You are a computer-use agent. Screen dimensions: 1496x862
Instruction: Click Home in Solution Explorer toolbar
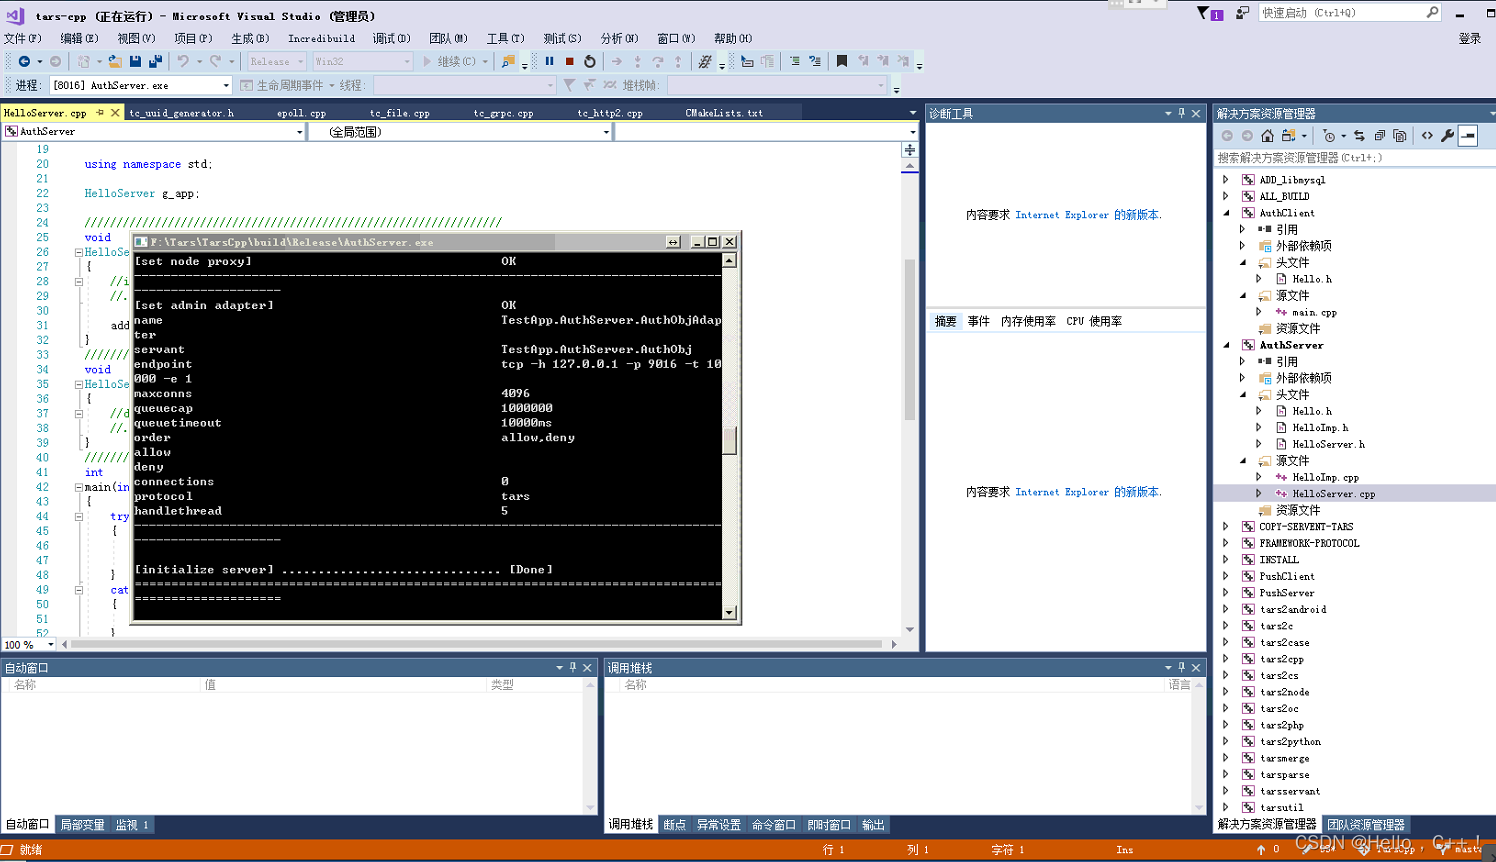point(1267,135)
